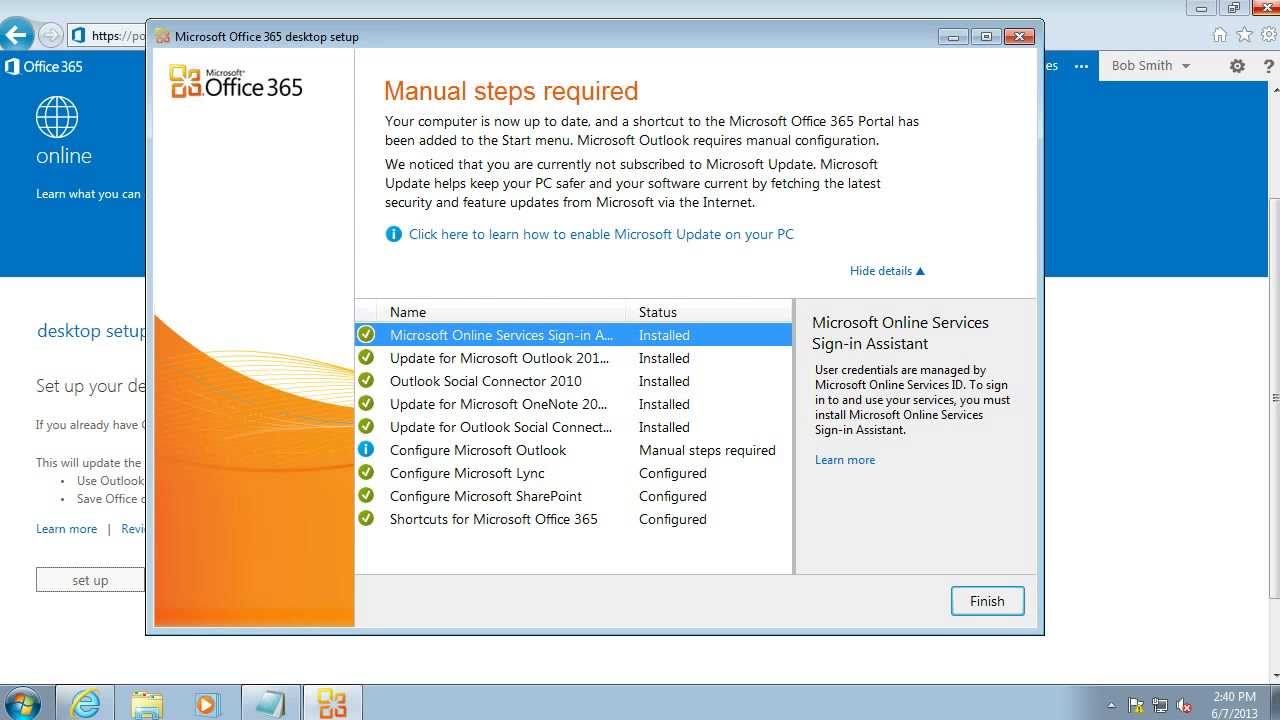
Task: Click info icon beside Configure Microsoft Outlook
Action: point(366,450)
